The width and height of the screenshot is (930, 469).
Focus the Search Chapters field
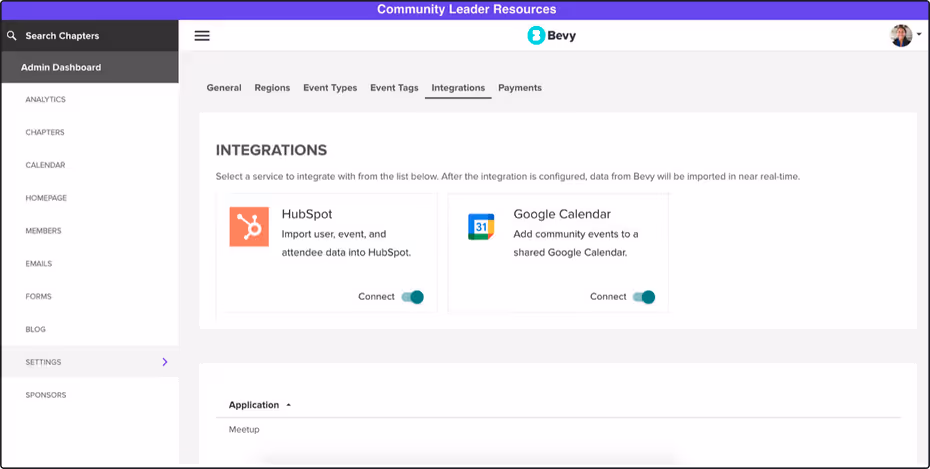pos(90,36)
